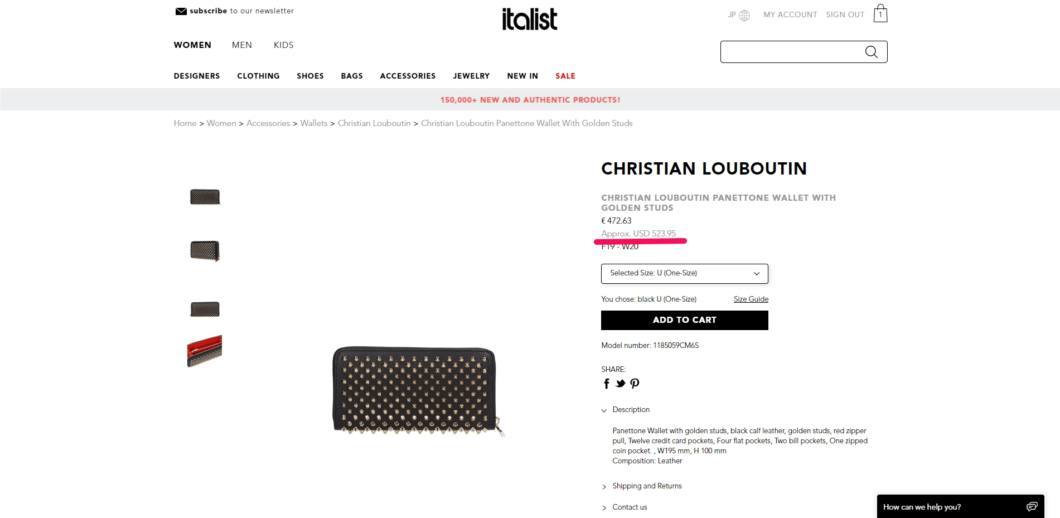Image resolution: width=1060 pixels, height=518 pixels.
Task: Switch to the MEN tab
Action: point(242,45)
